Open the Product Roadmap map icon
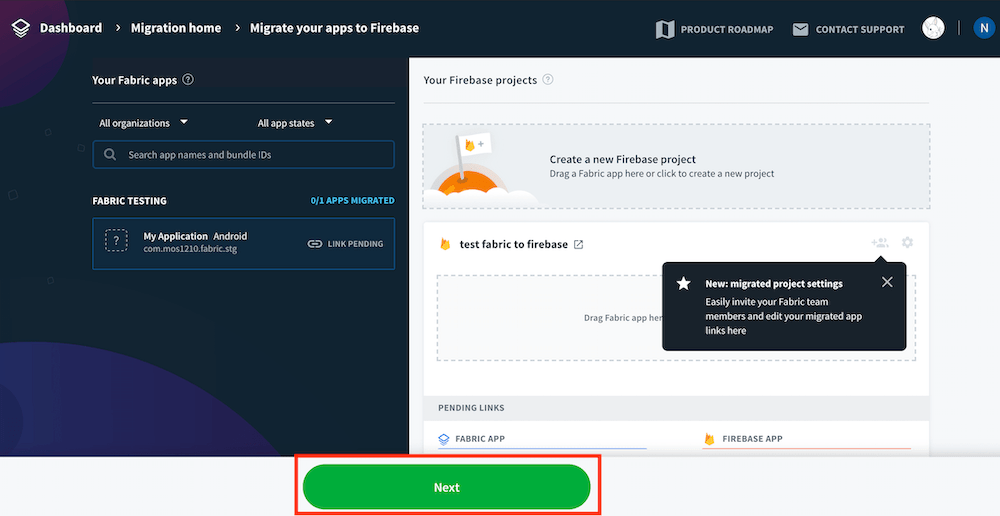Image resolution: width=1000 pixels, height=516 pixels. pos(665,29)
